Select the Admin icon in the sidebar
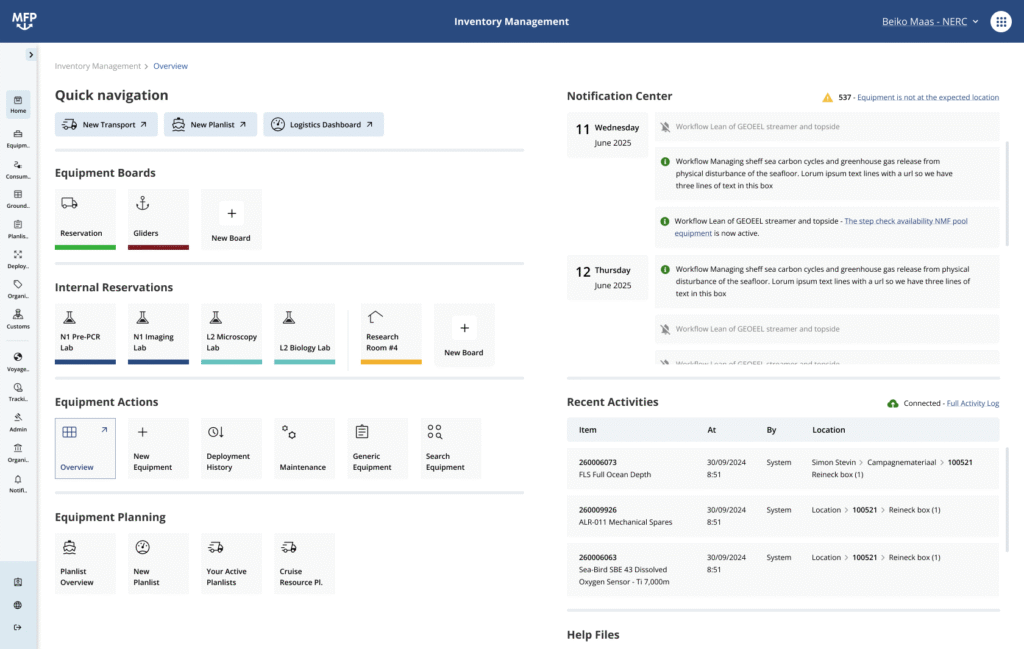The width and height of the screenshot is (1024, 649). (x=18, y=423)
